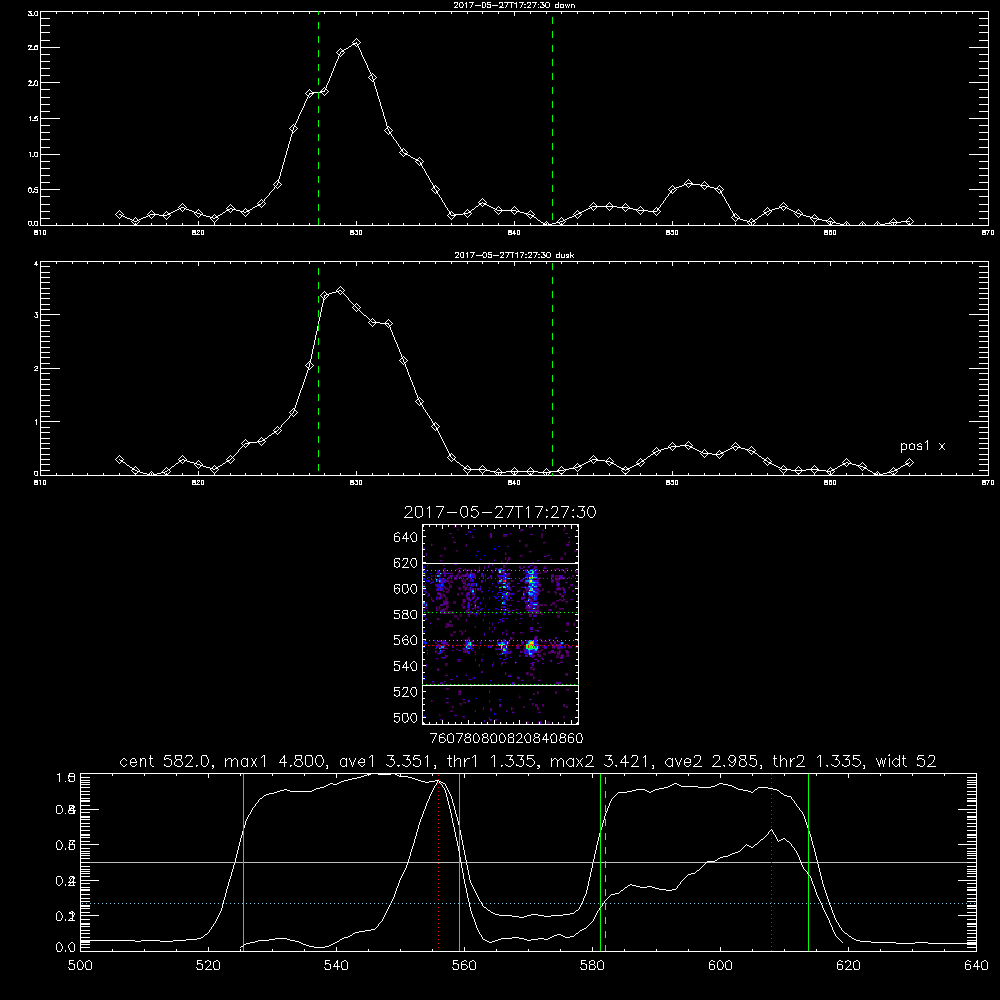Image resolution: width=1000 pixels, height=1000 pixels.
Task: Click the highest data point in dawn plot
Action: click(356, 43)
